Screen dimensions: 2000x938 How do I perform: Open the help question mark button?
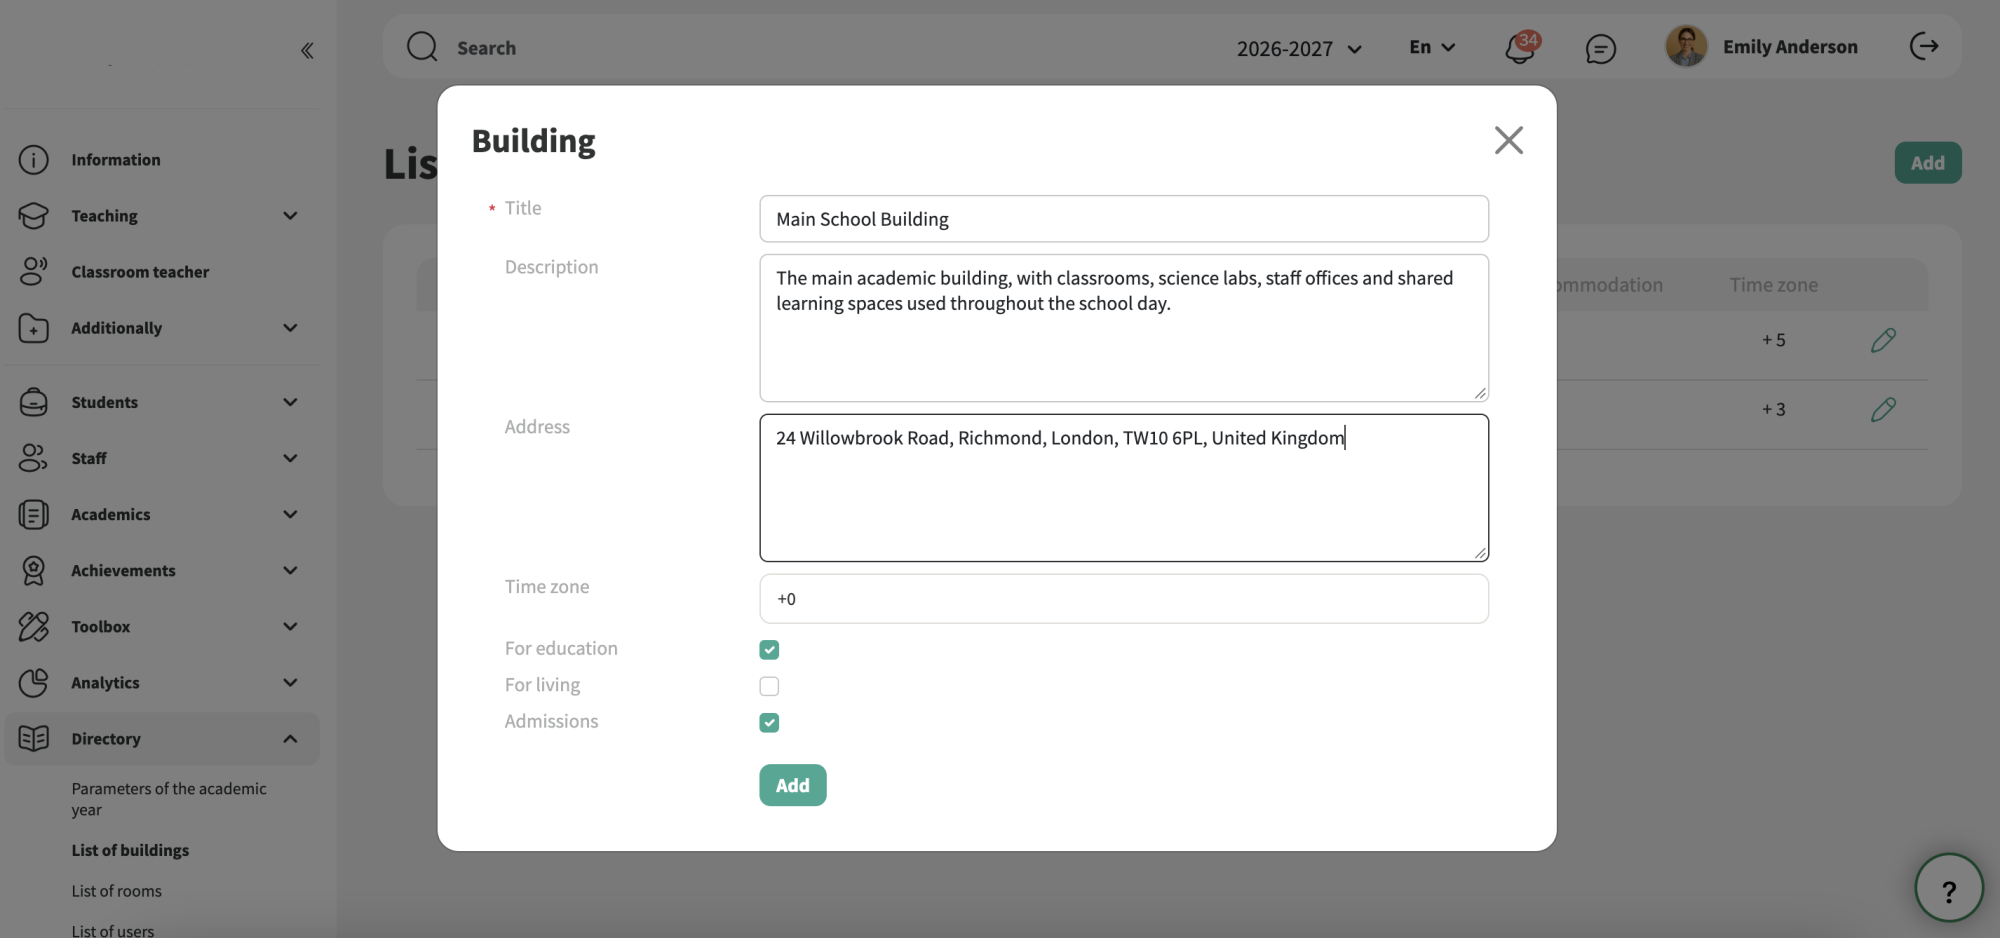pyautogui.click(x=1948, y=888)
